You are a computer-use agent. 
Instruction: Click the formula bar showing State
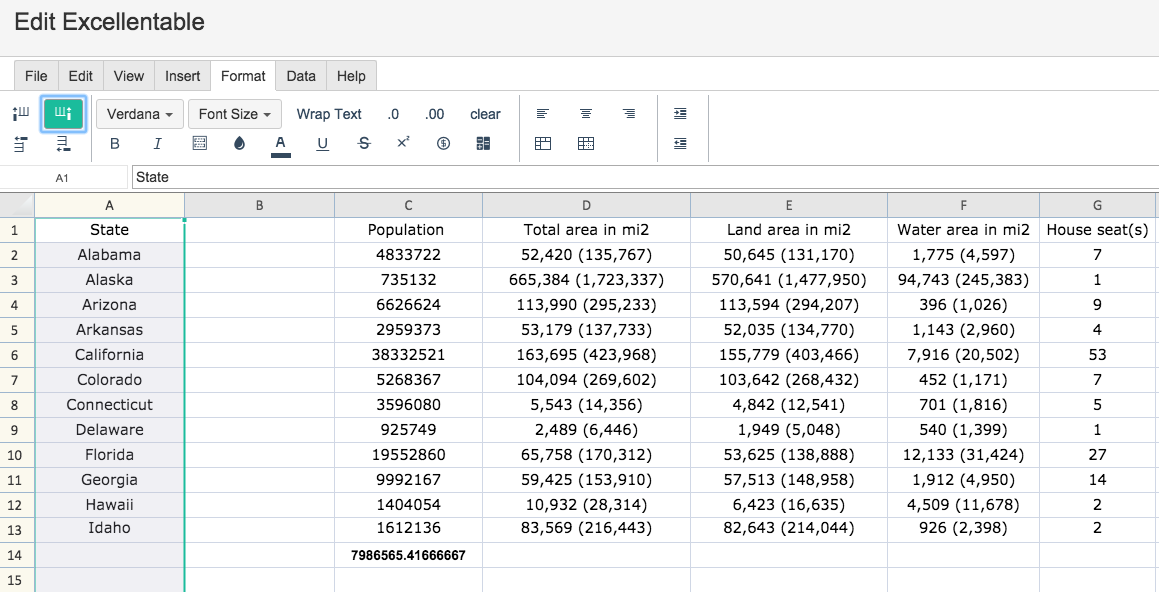click(645, 177)
